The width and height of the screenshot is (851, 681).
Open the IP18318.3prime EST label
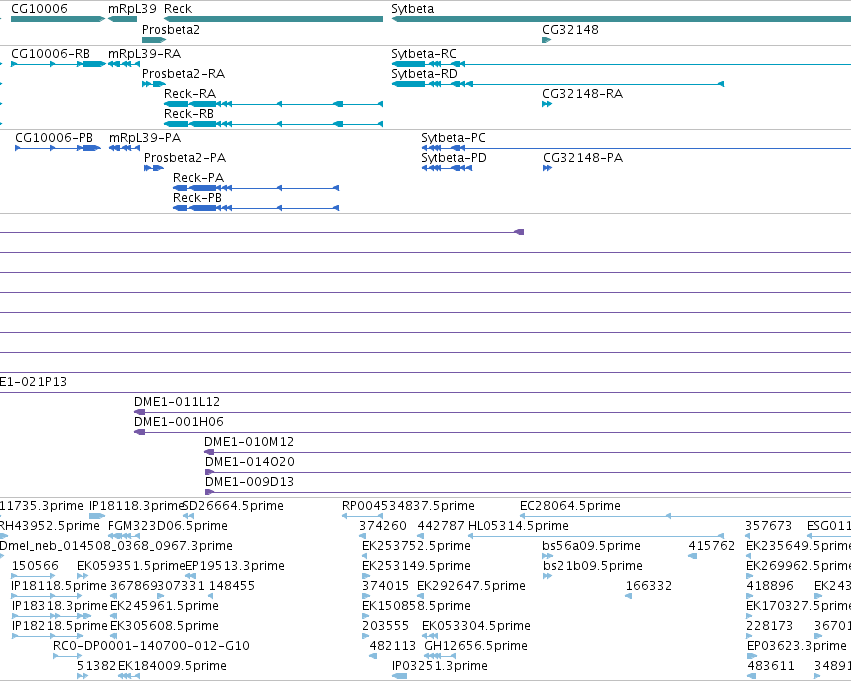(60, 606)
